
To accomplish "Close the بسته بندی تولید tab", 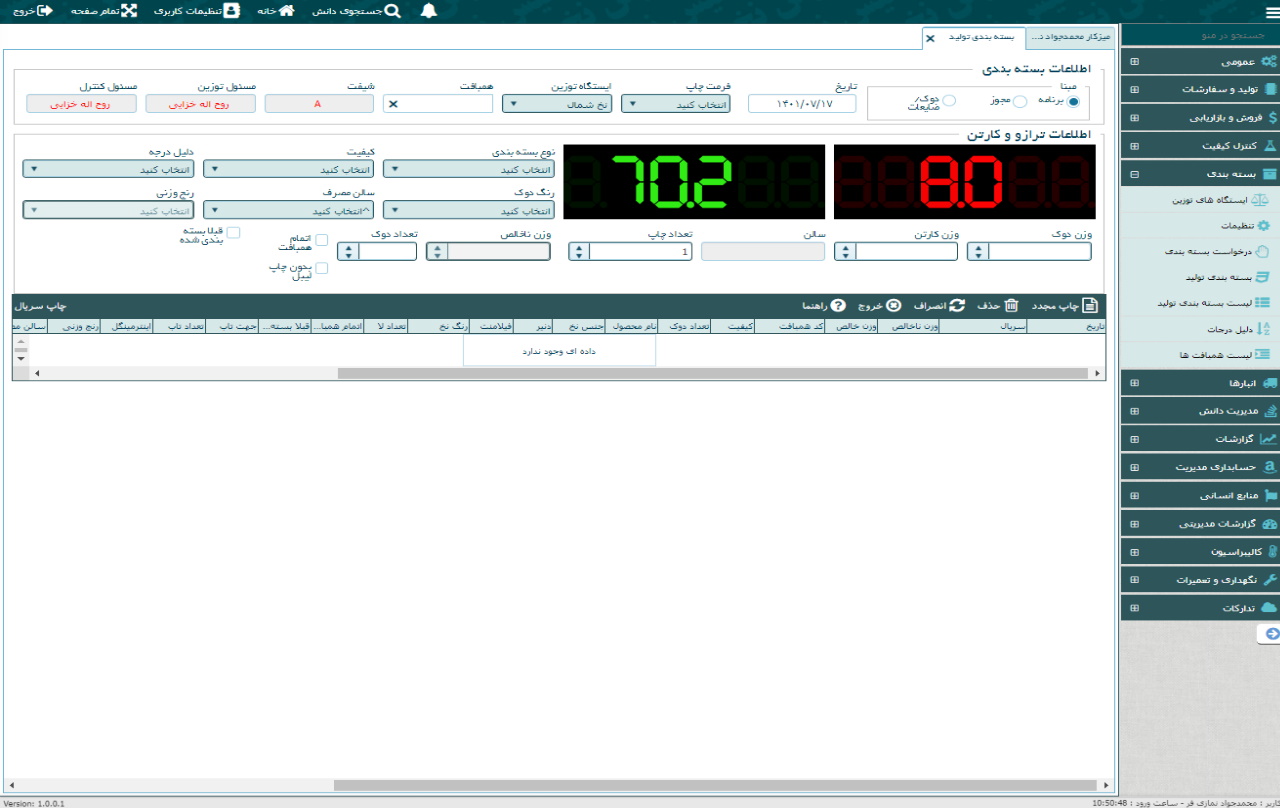I will click(x=930, y=38).
